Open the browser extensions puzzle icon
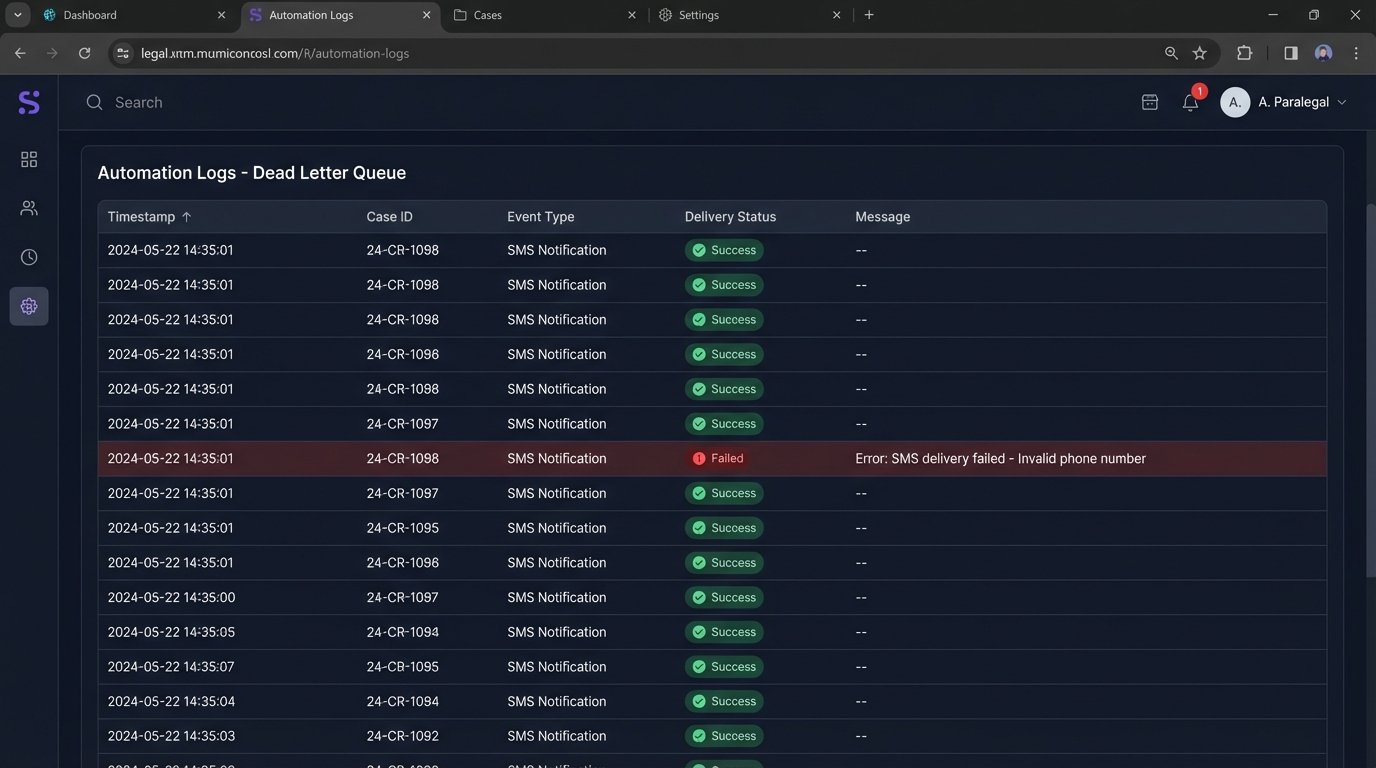This screenshot has height=768, width=1376. pos(1245,53)
